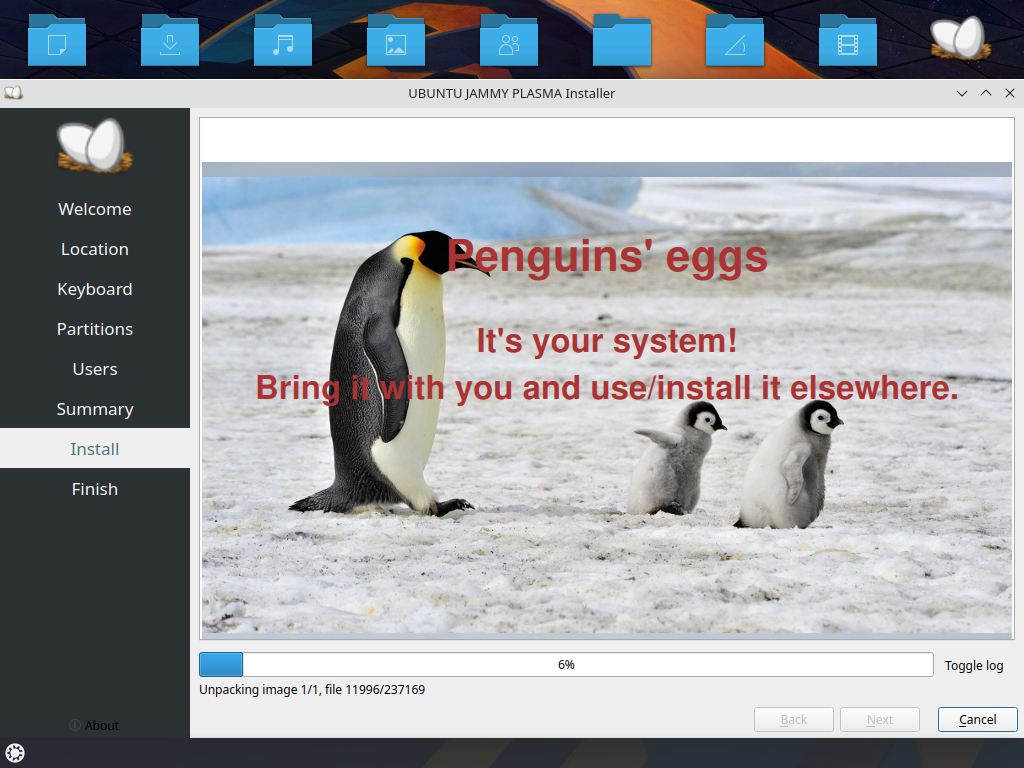Click the Penguins' Eggs nest icon on the desktop
Viewport: 1024px width, 768px height.
tap(957, 38)
